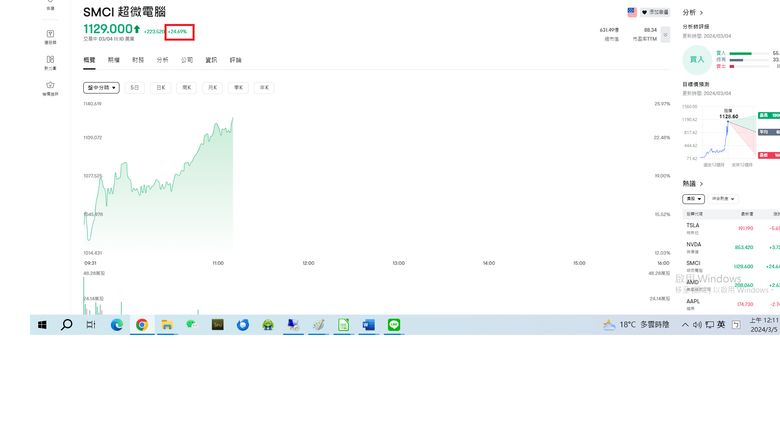Open the blue circular browser taskbar icon
The height and width of the screenshot is (439, 780).
point(243,325)
